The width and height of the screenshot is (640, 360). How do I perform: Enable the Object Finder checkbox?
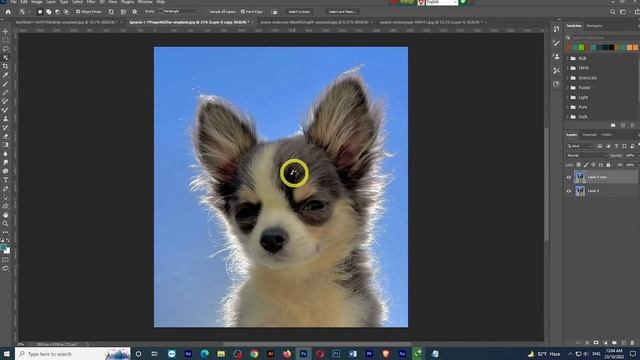(78, 12)
